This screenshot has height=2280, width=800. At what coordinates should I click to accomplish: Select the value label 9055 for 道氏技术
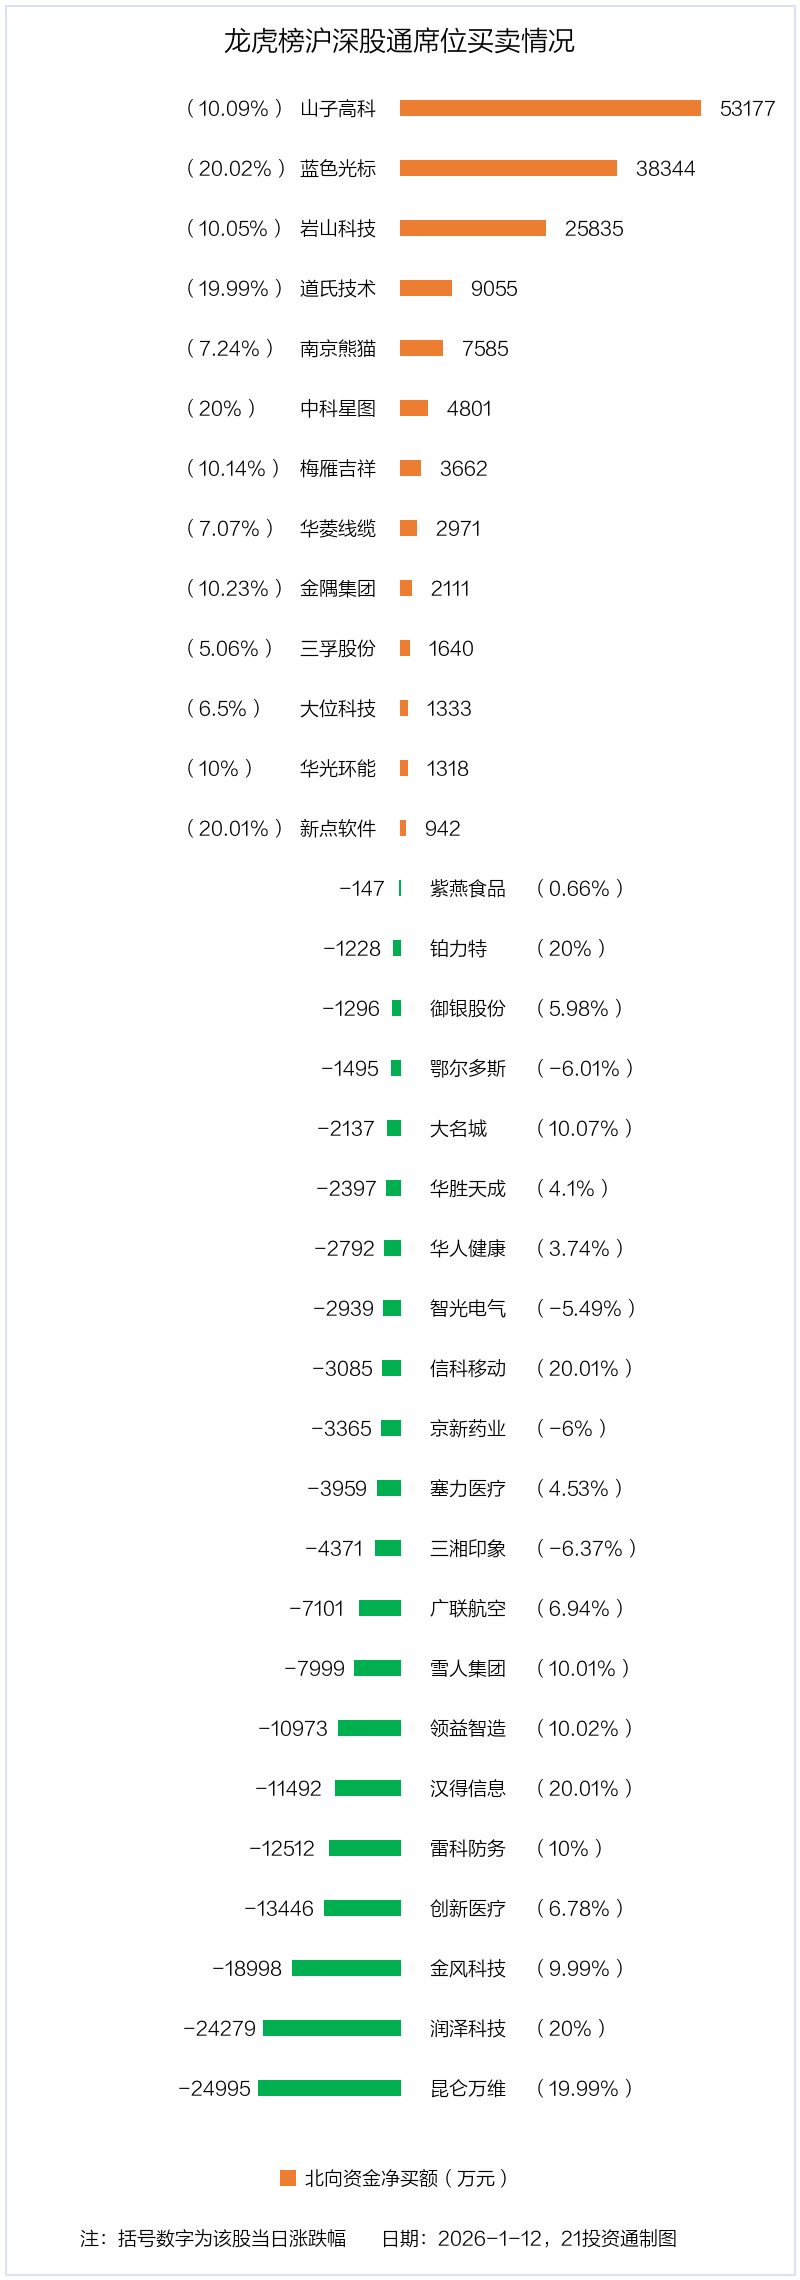(x=494, y=289)
